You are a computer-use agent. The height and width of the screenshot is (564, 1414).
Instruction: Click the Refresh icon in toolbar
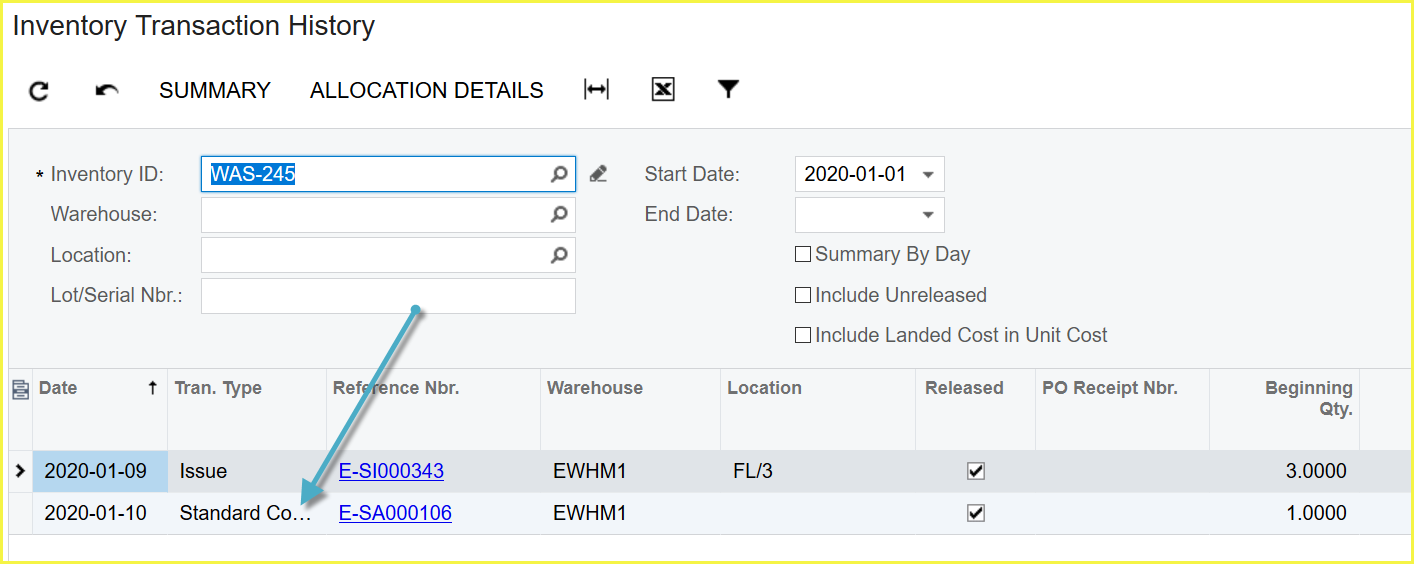pos(38,91)
